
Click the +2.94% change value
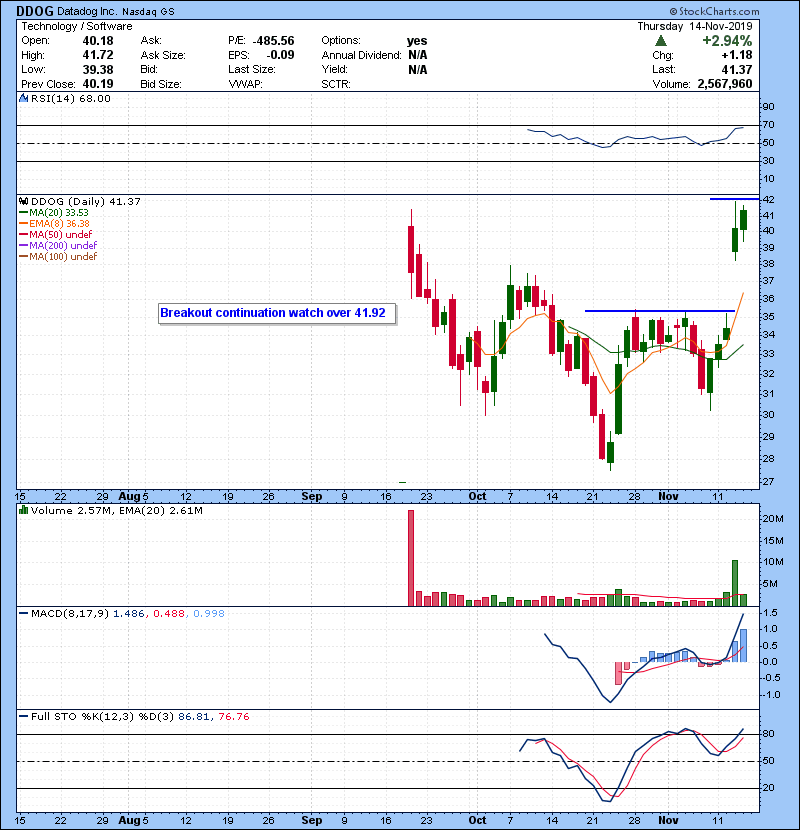click(x=727, y=41)
